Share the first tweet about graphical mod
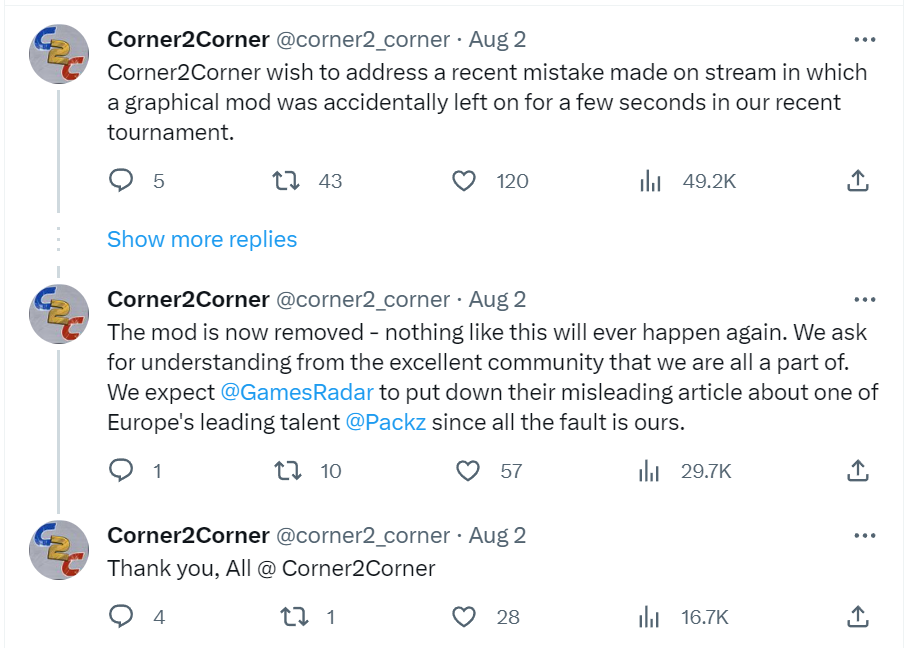Screen dimensions: 911x648 tap(857, 181)
